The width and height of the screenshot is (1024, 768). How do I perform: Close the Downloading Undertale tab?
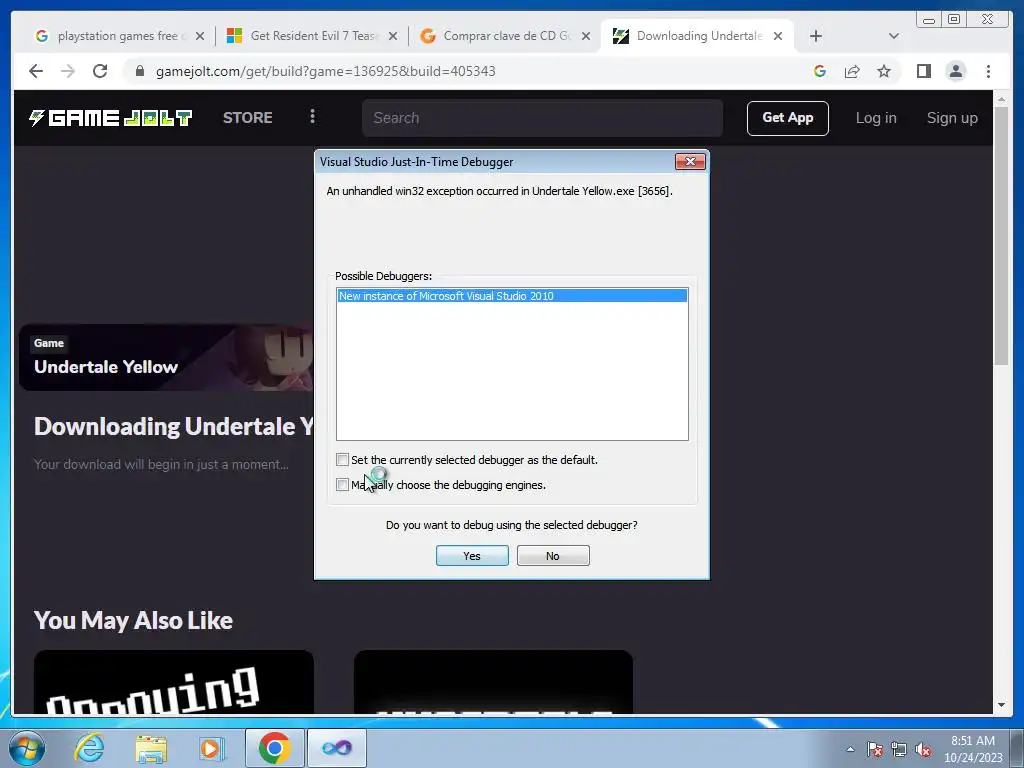(x=778, y=36)
